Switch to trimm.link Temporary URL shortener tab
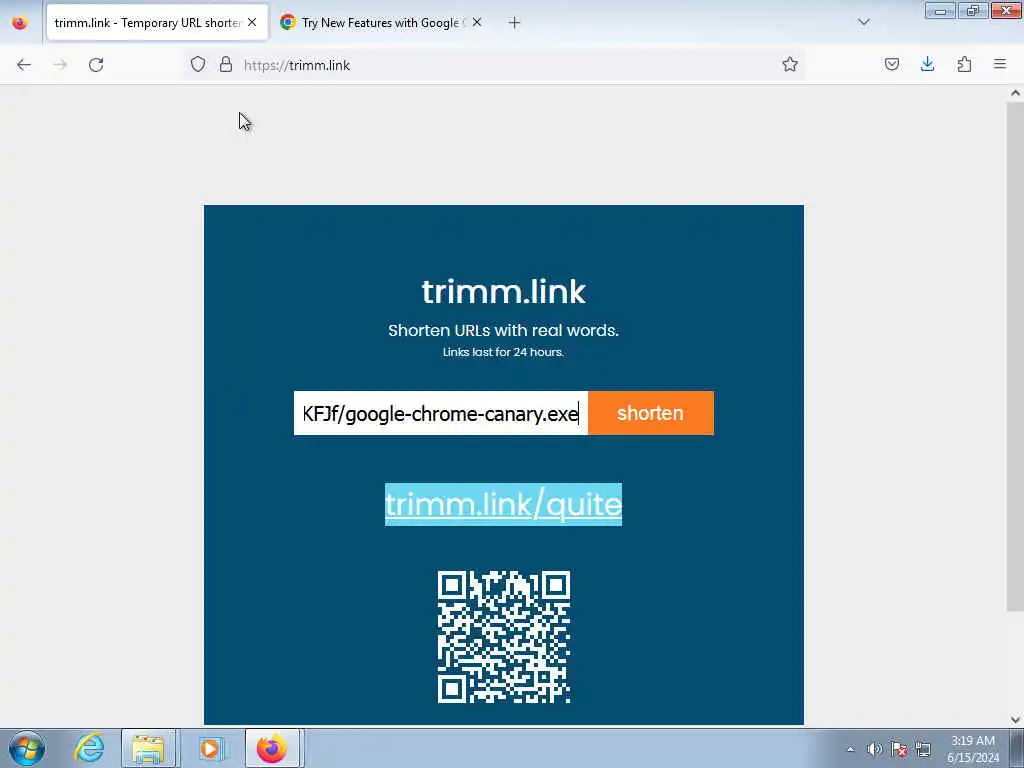1024x768 pixels. [x=157, y=23]
